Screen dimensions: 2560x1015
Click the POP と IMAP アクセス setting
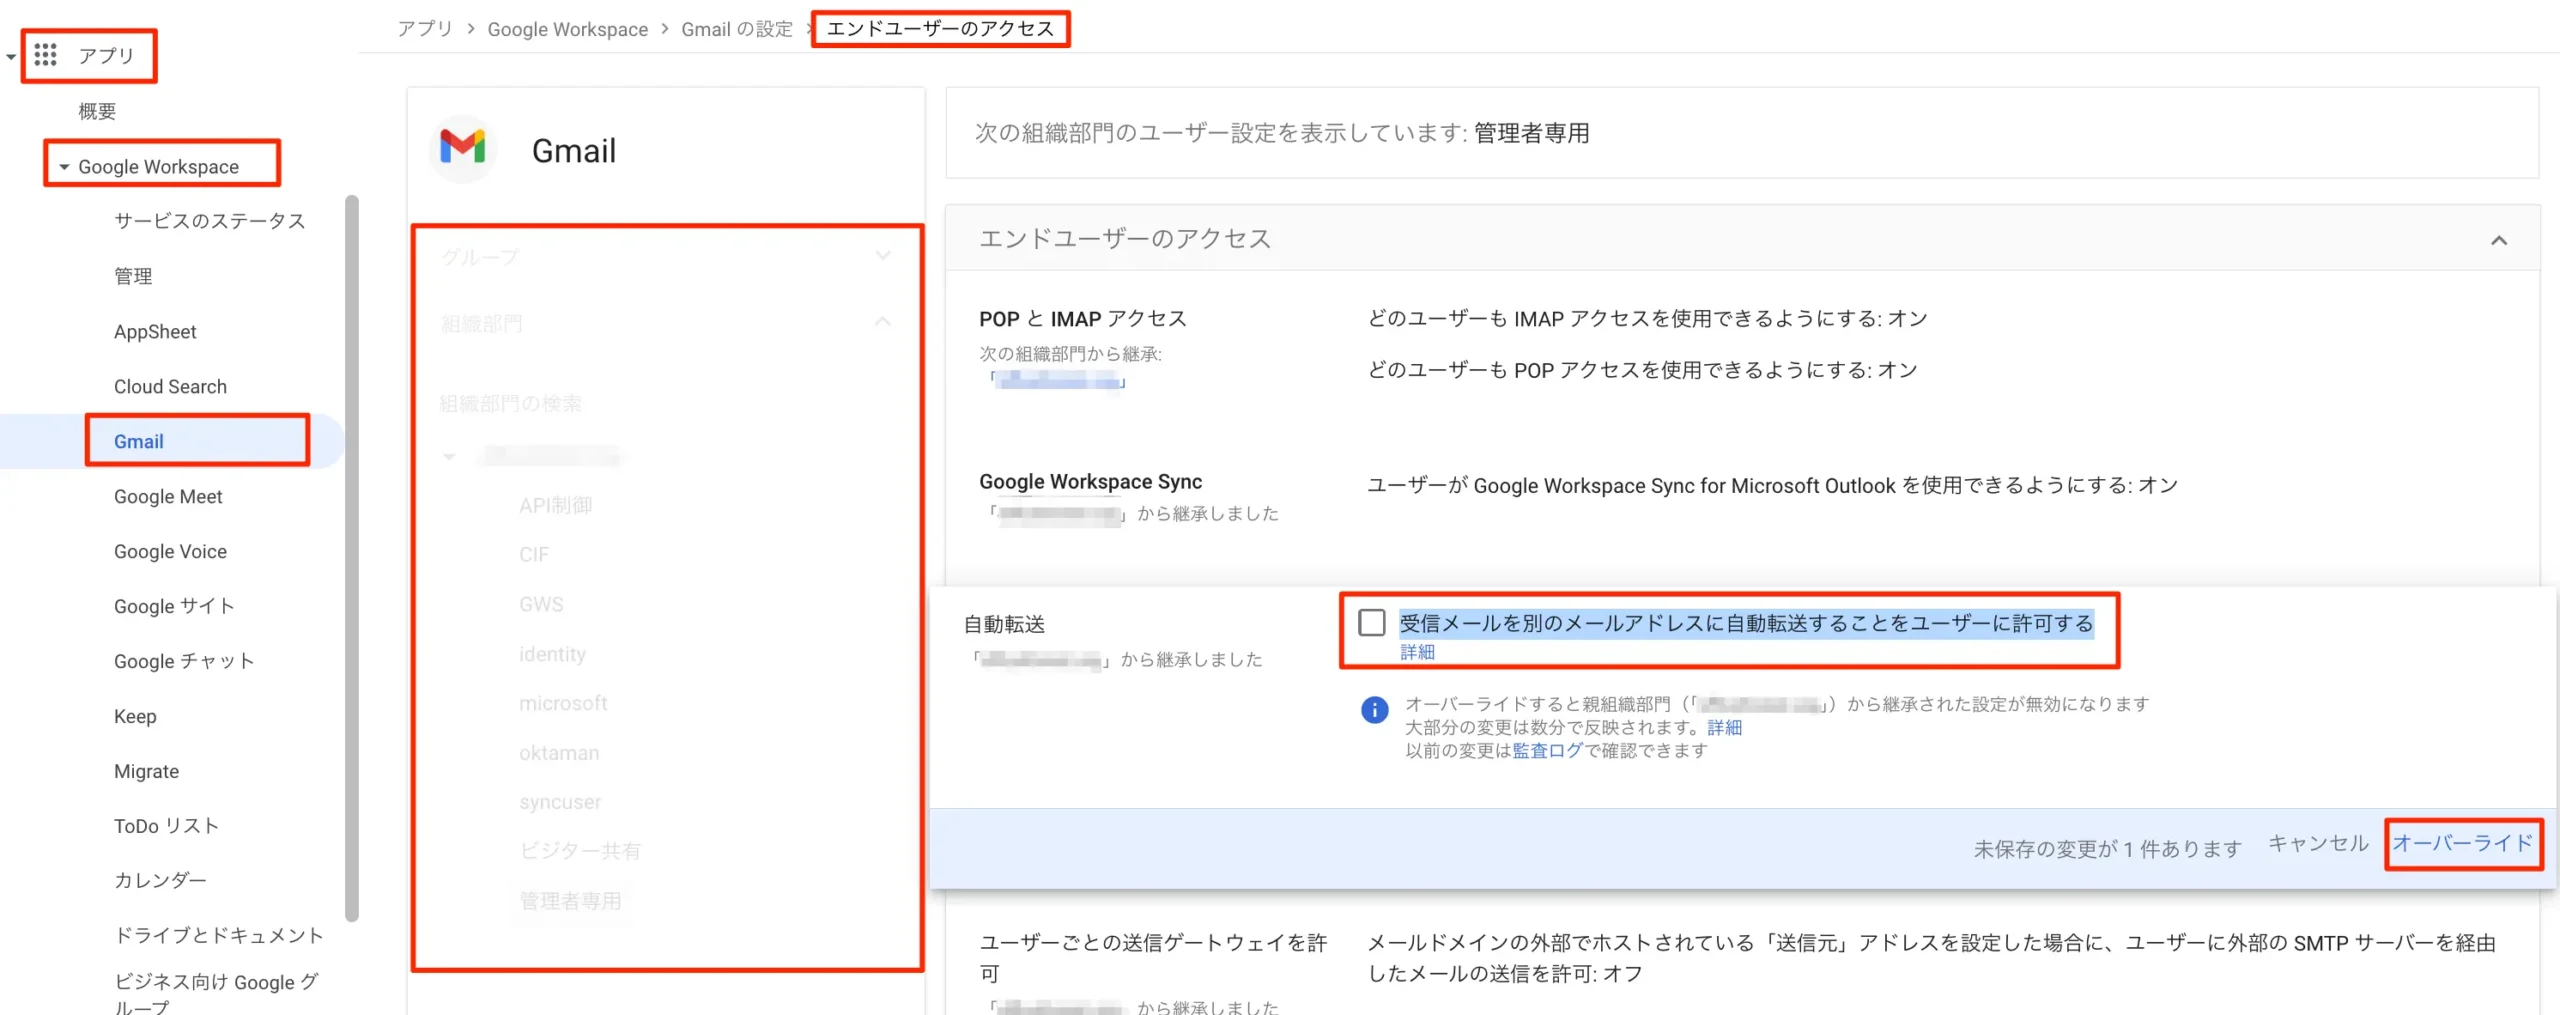1082,319
